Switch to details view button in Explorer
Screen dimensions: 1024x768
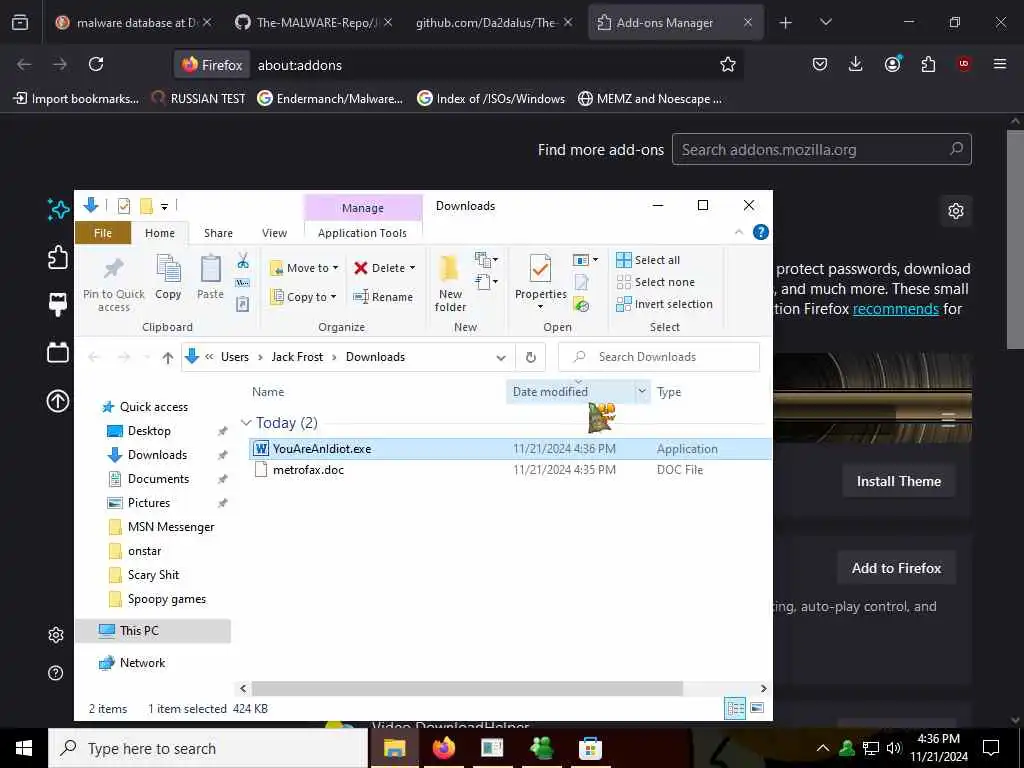735,708
